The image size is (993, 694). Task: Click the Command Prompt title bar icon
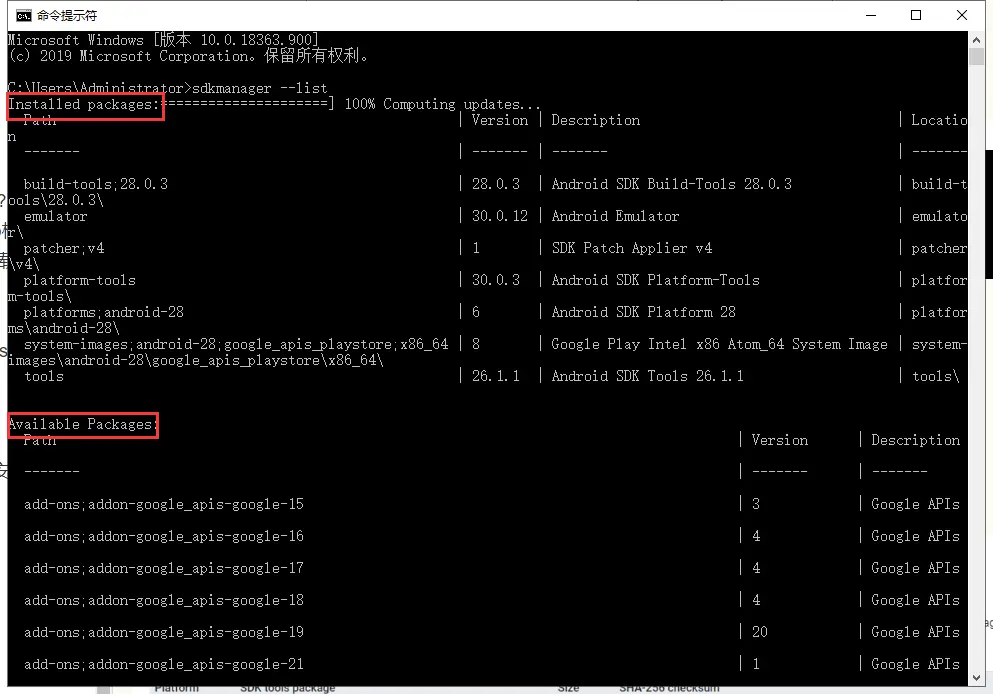pyautogui.click(x=23, y=15)
